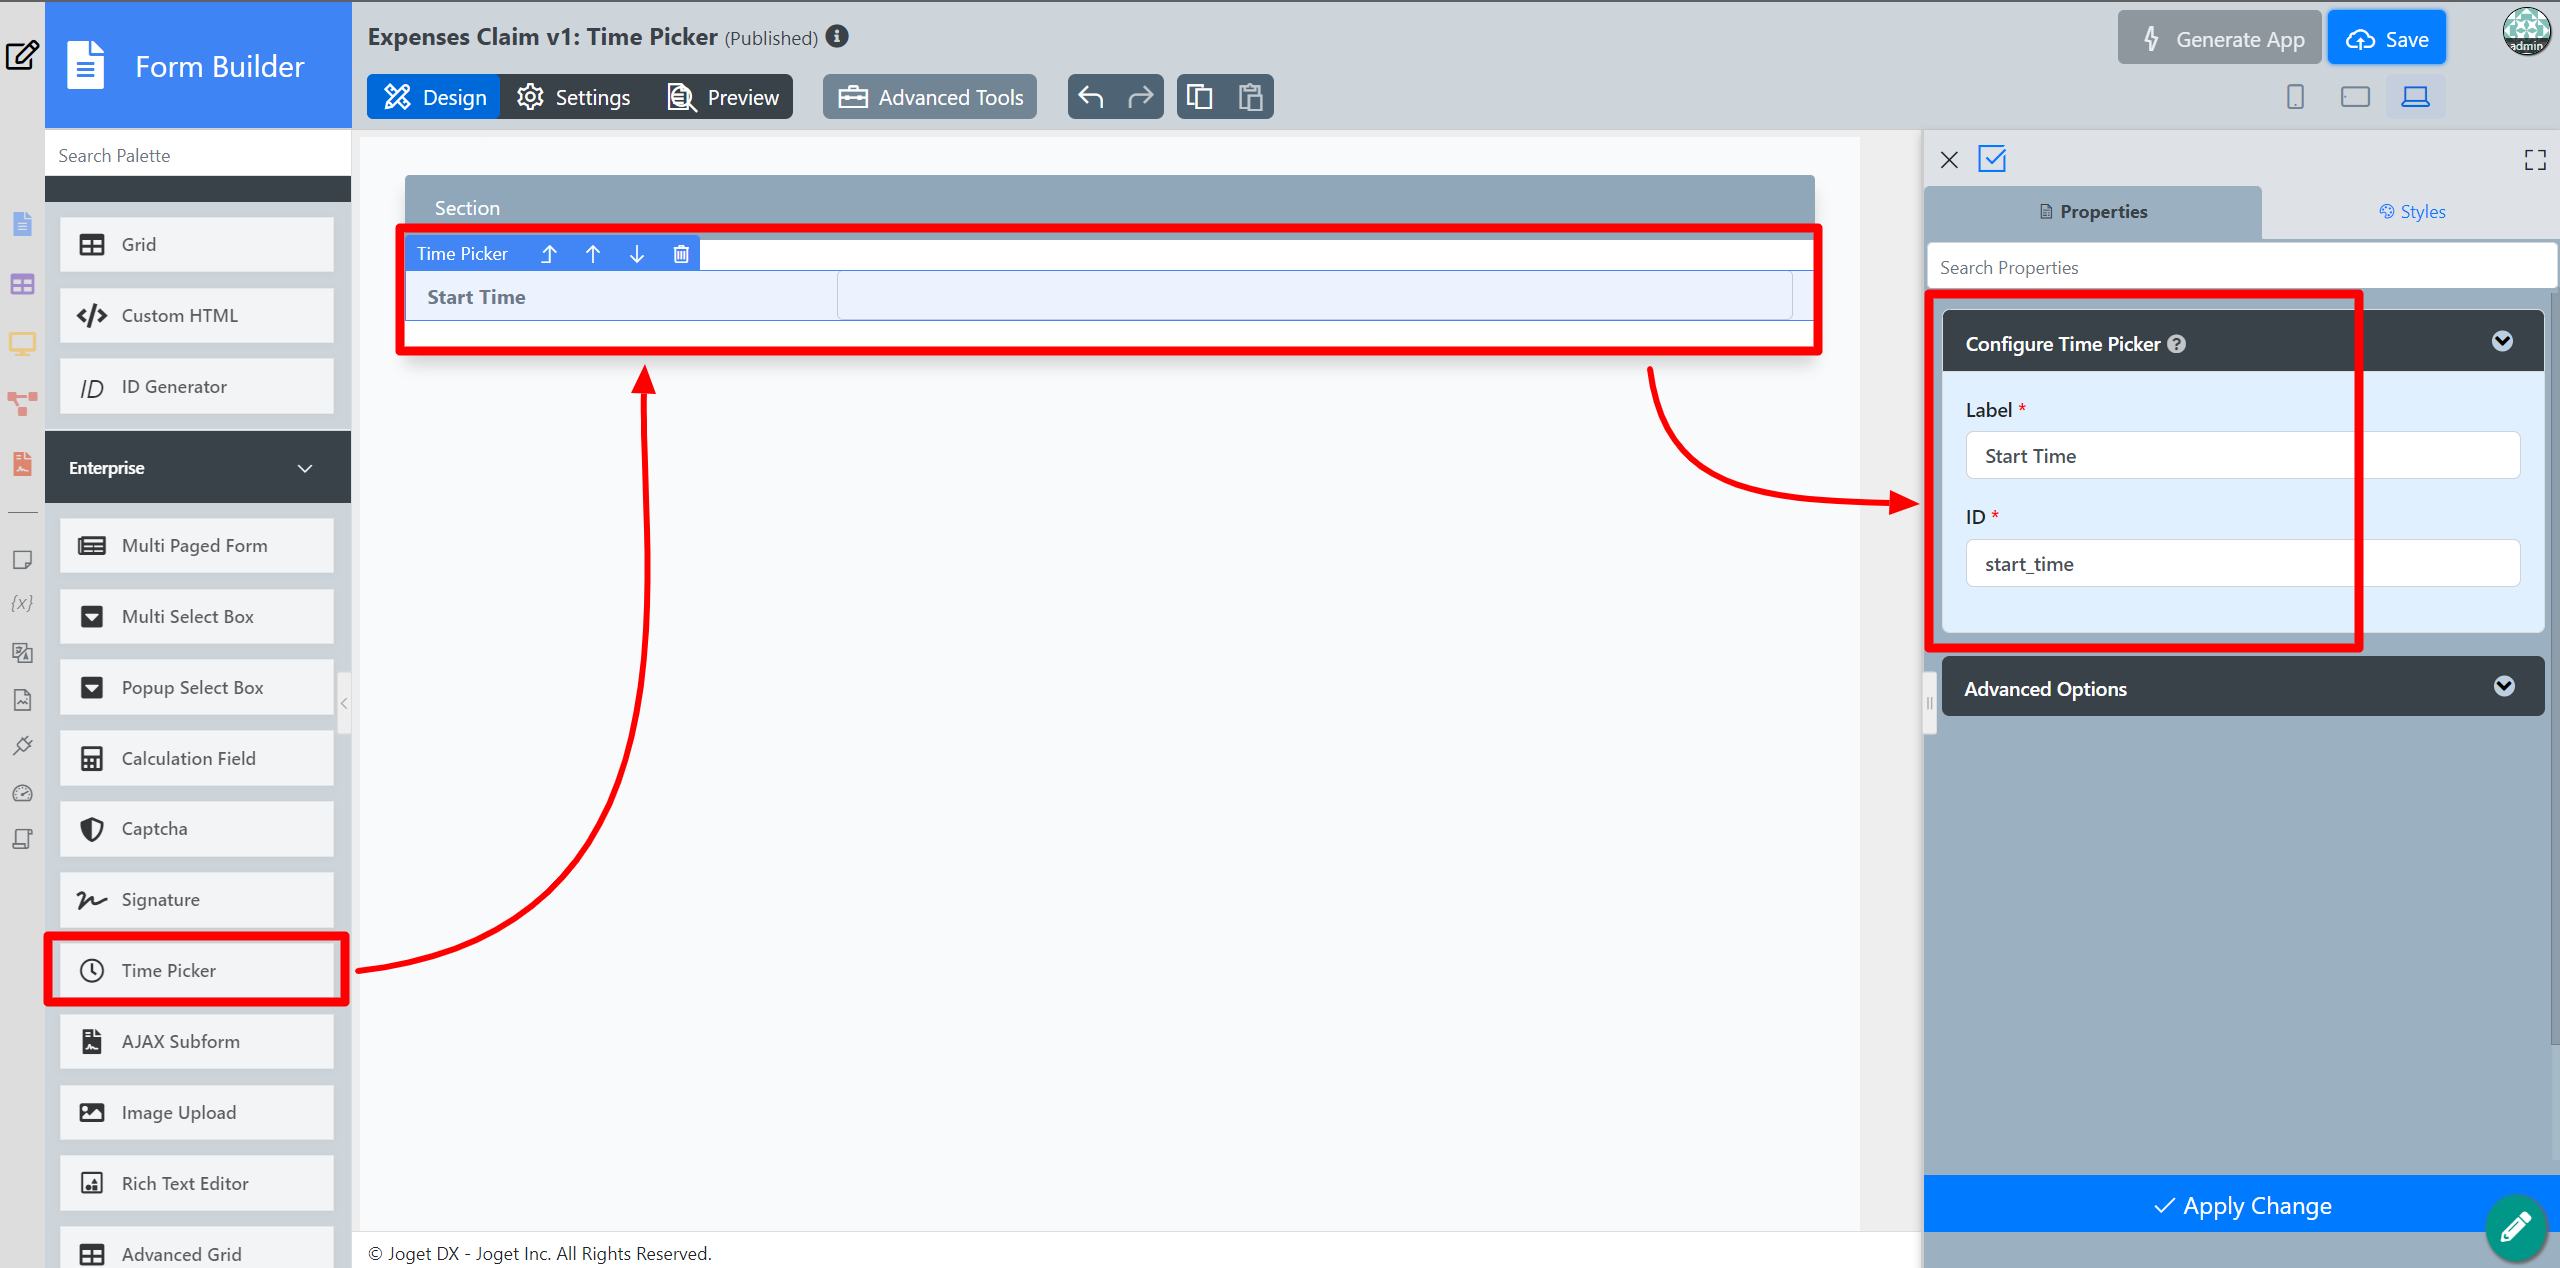Click the fullscreen icon in the properties panel
This screenshot has height=1268, width=2560.
click(2534, 160)
